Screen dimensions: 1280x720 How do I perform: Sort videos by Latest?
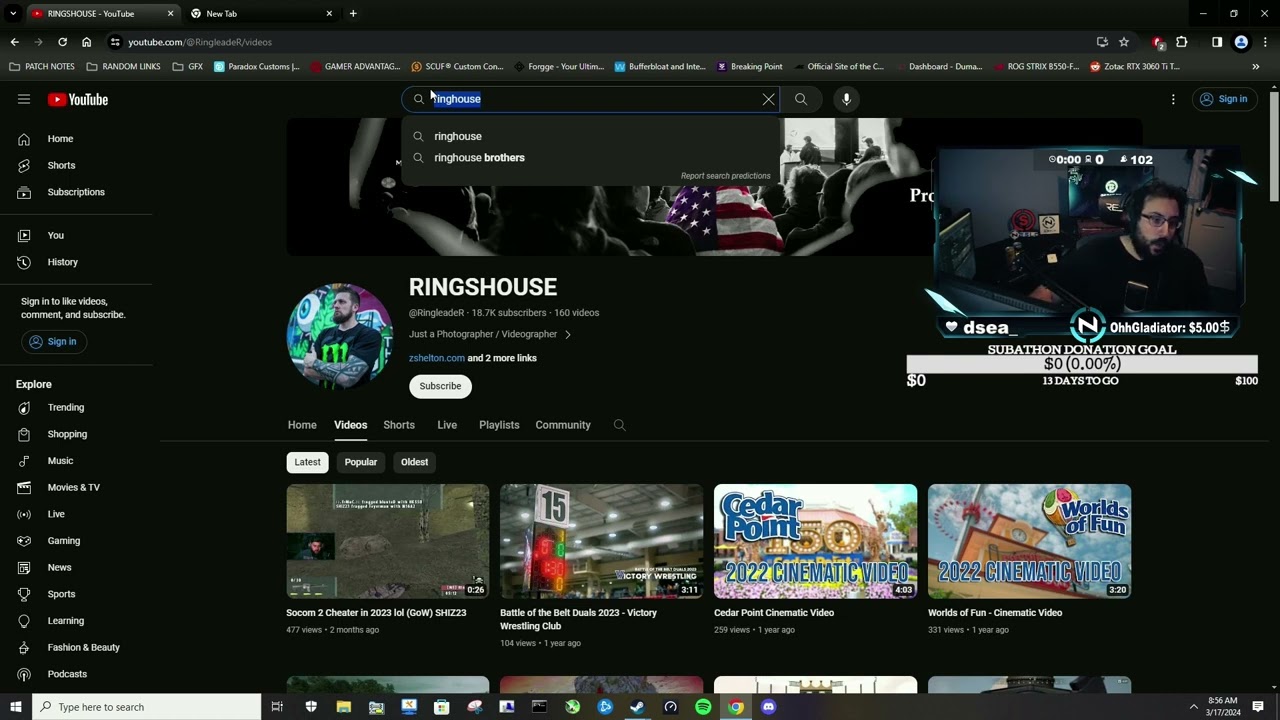pos(308,462)
